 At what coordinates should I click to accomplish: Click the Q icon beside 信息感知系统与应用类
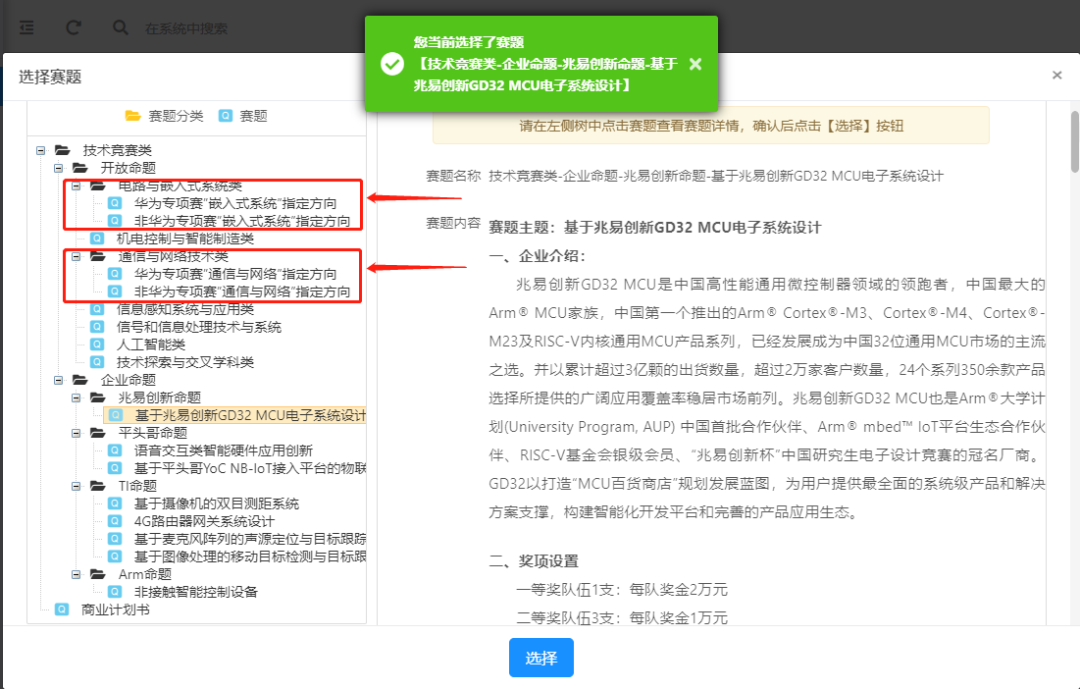point(97,309)
